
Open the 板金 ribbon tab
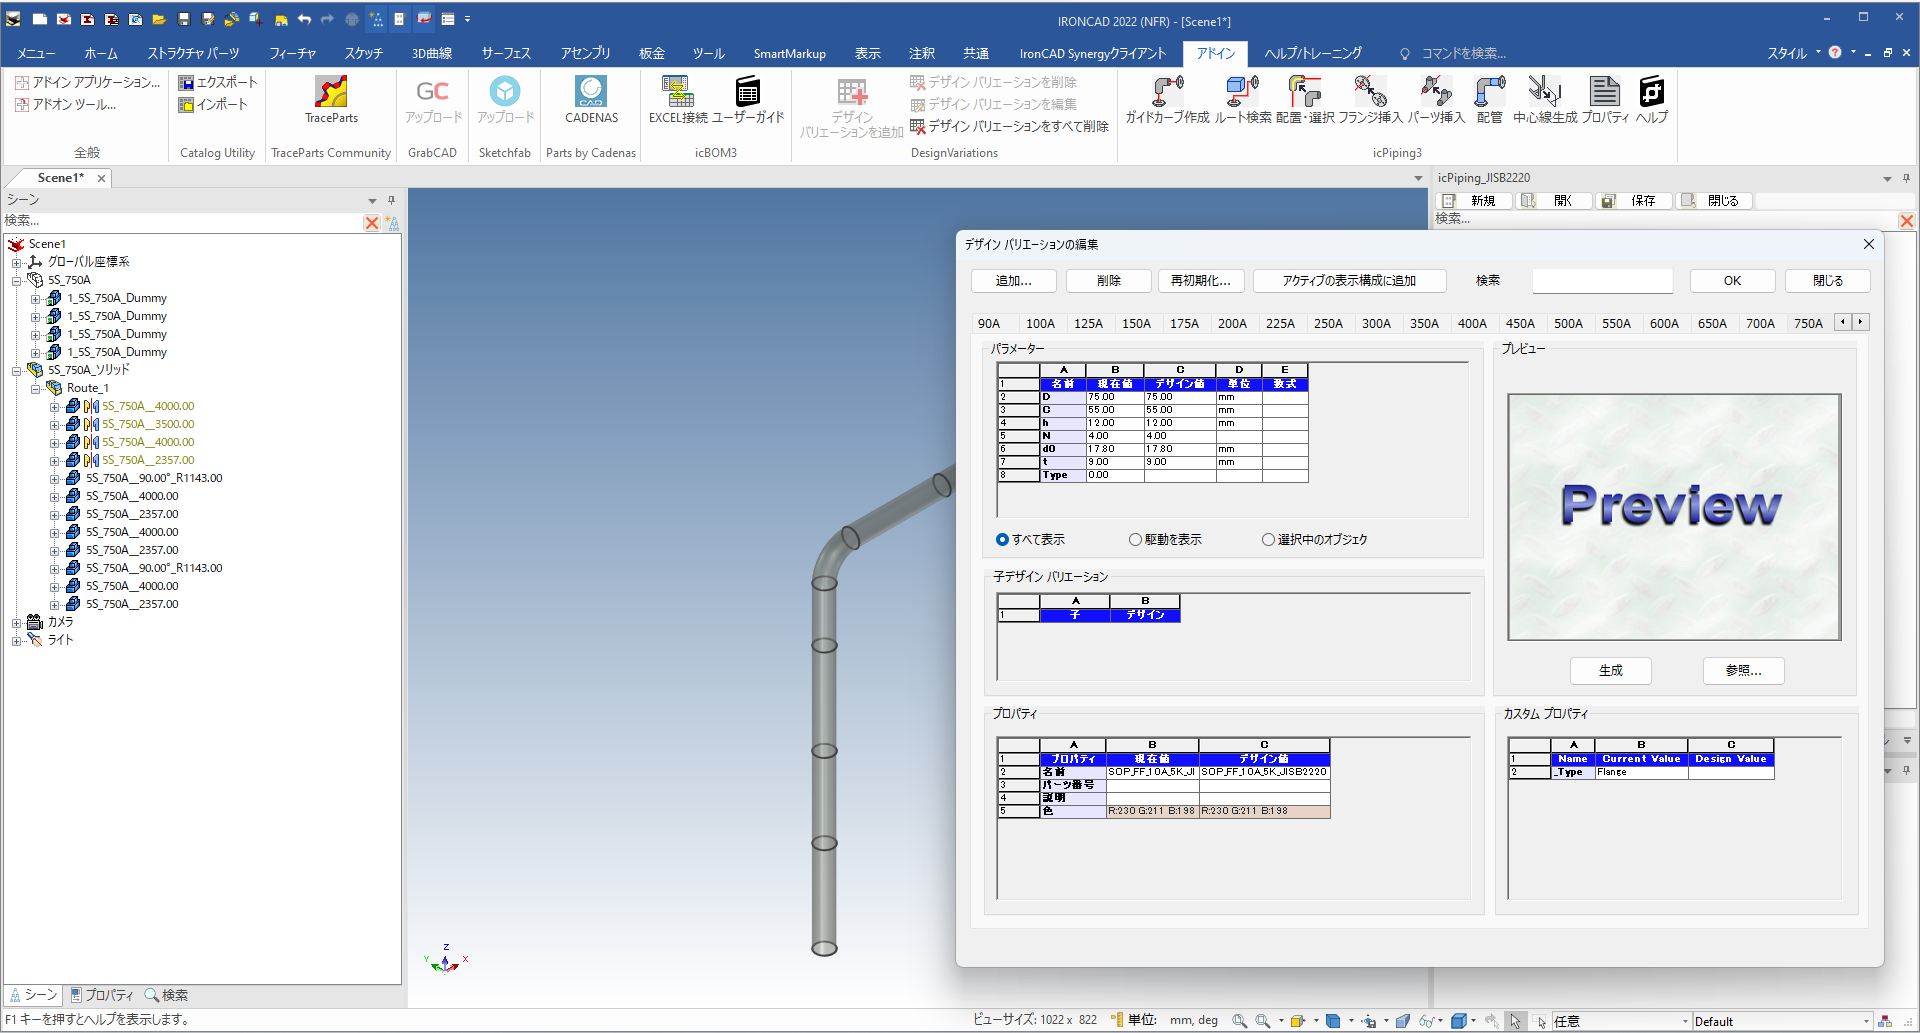[652, 54]
